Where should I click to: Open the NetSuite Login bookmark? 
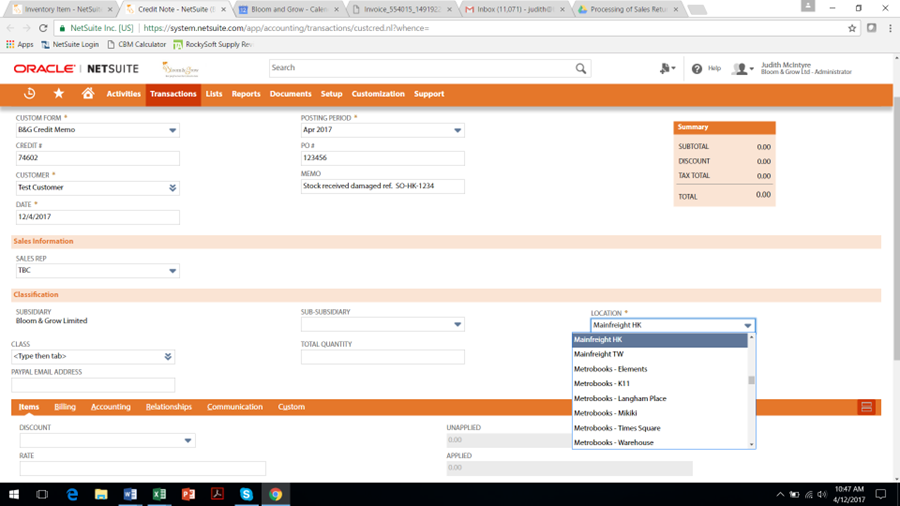tap(70, 44)
